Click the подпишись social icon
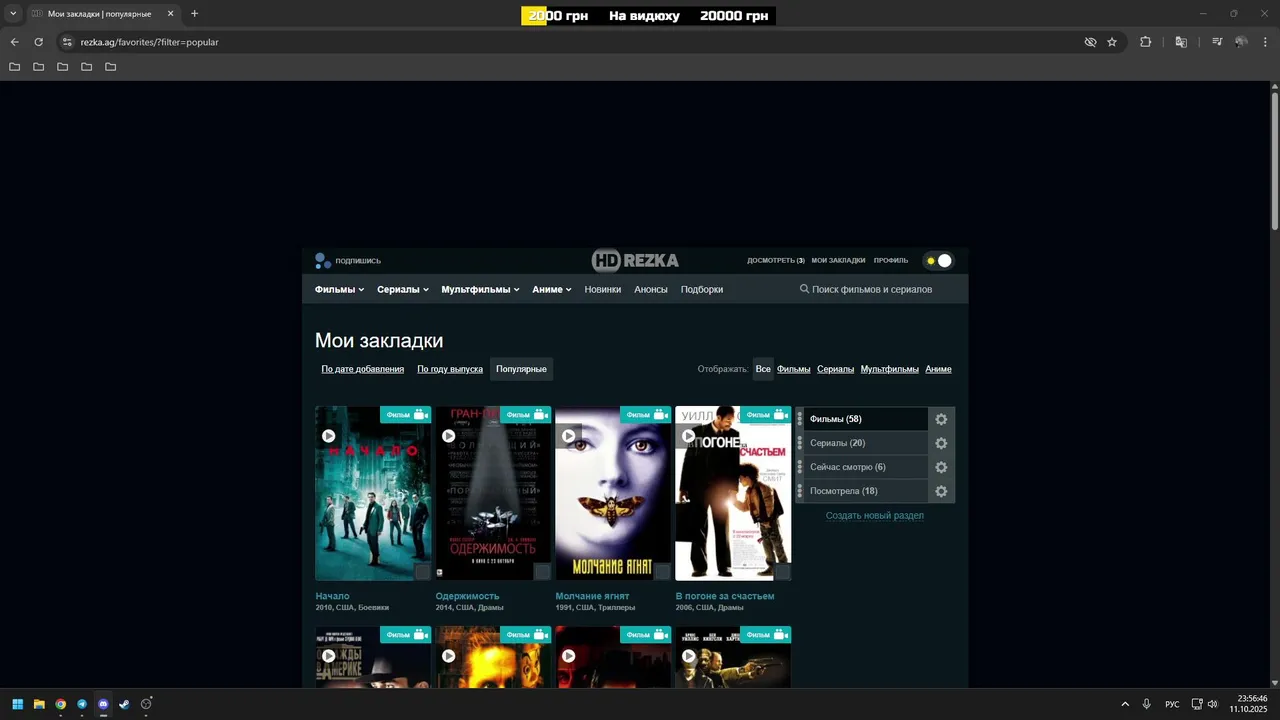Screen dimensions: 1280x720 pos(323,261)
